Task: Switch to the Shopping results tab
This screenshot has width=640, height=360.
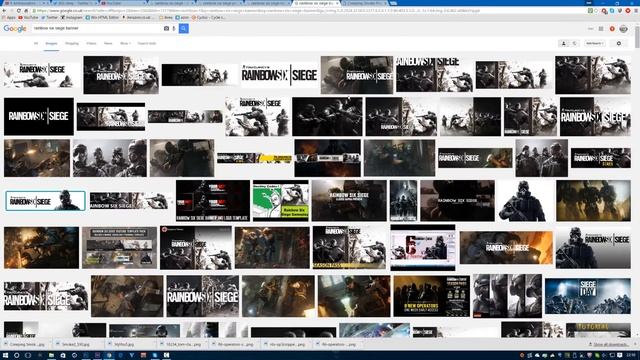Action: (72, 43)
